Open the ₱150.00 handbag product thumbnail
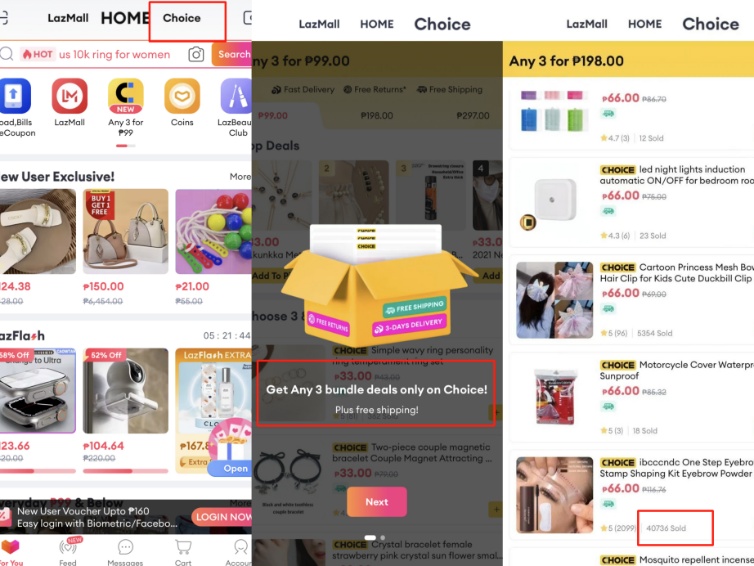 click(x=126, y=231)
